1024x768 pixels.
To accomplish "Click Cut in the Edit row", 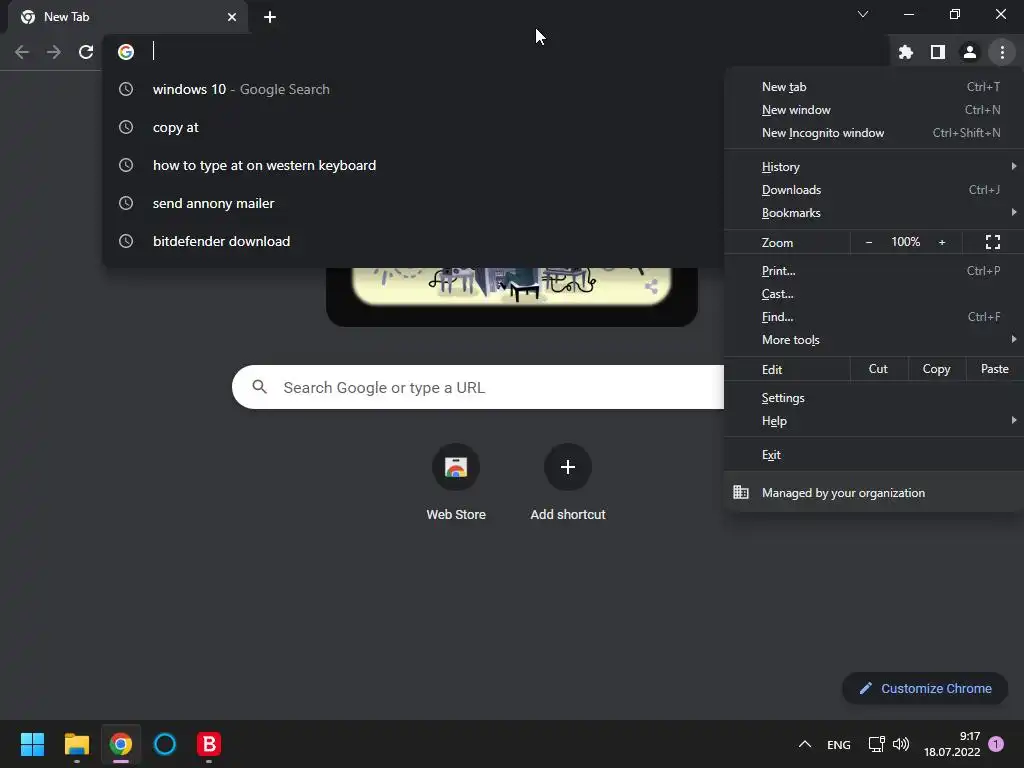I will 878,369.
